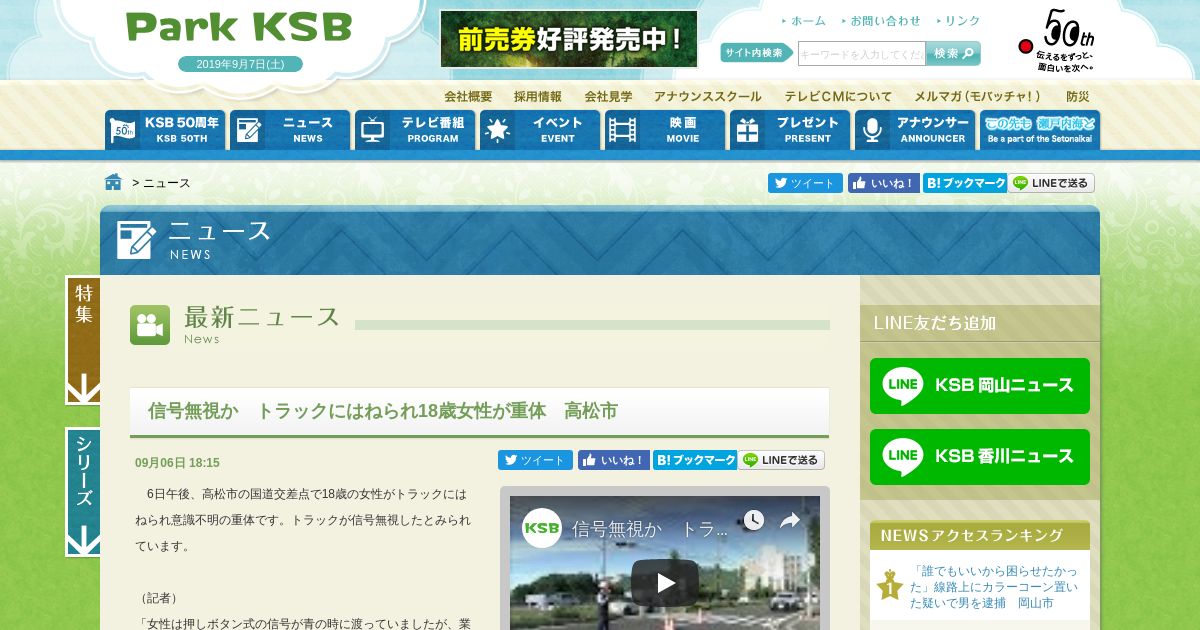Click top LINEで送る button

point(1052,183)
